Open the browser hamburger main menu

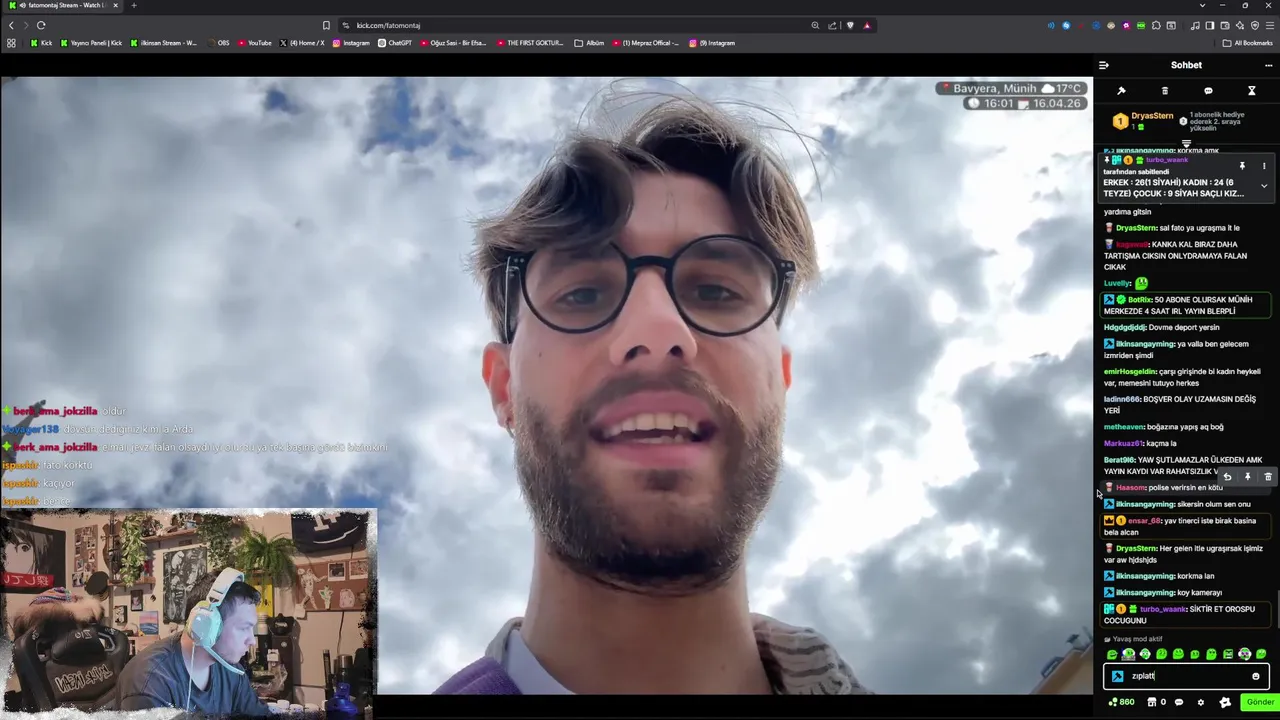tap(1270, 25)
